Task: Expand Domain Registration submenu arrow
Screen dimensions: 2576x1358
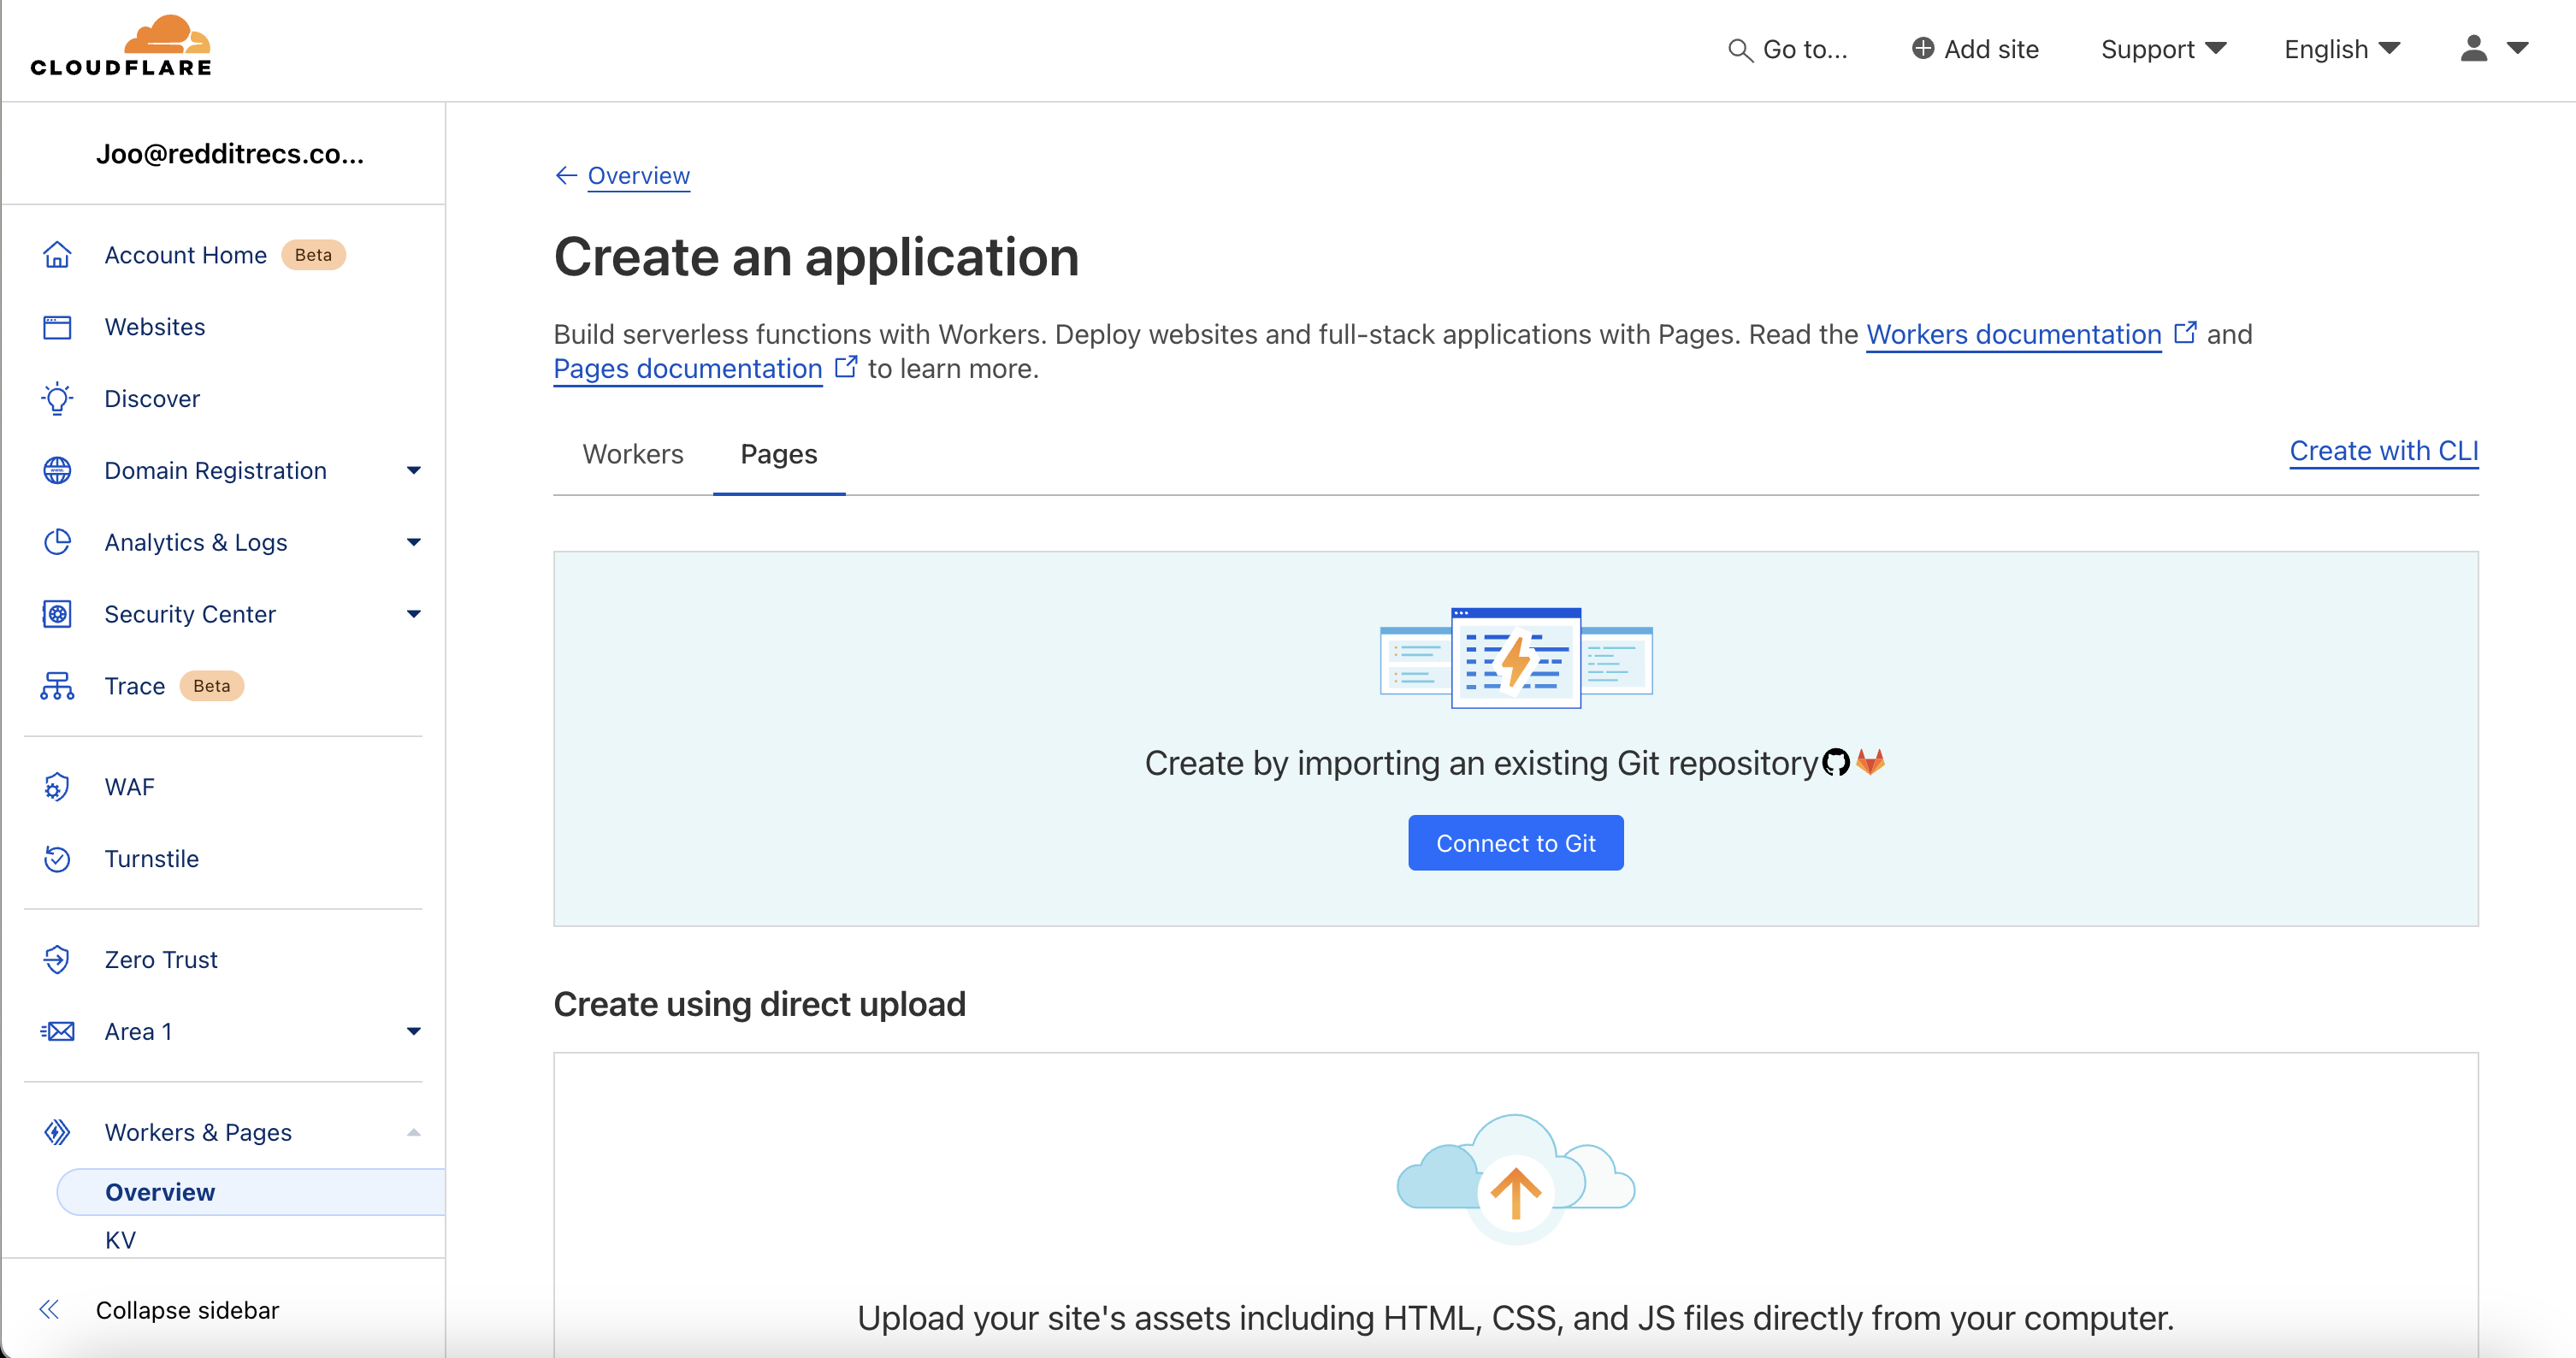Action: [x=413, y=470]
